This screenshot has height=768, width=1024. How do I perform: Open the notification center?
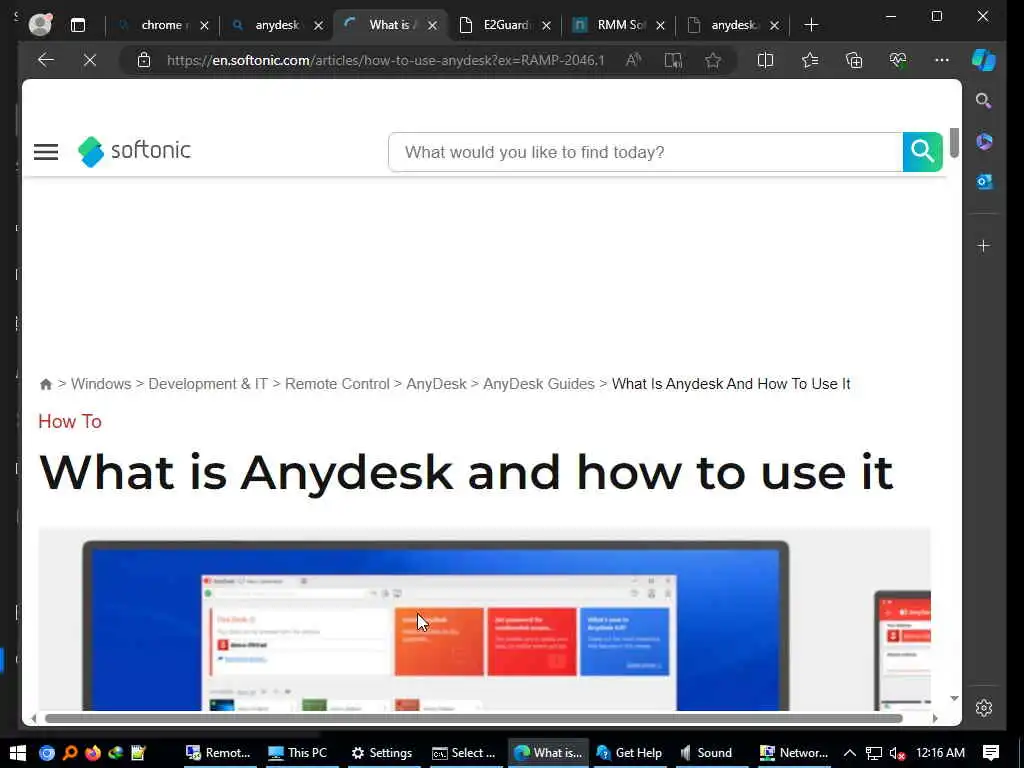991,753
